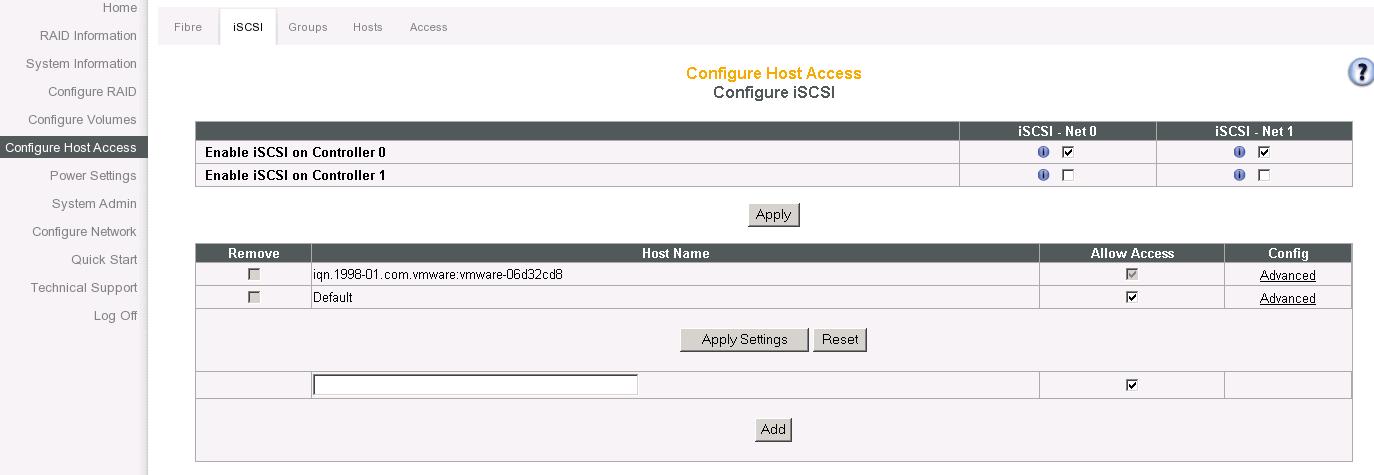Screen dimensions: 1374x475
Task: Uncheck iSCSI Net 0 on Controller 0
Action: click(1068, 152)
